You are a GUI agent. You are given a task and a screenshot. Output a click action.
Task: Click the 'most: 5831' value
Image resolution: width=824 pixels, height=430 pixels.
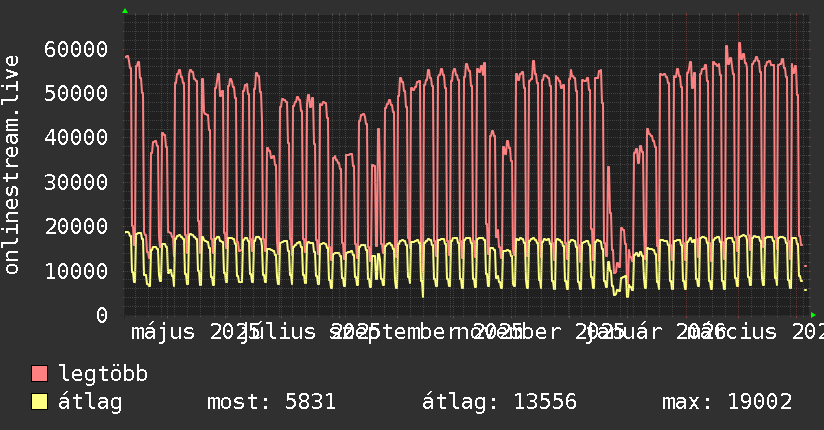tap(271, 402)
